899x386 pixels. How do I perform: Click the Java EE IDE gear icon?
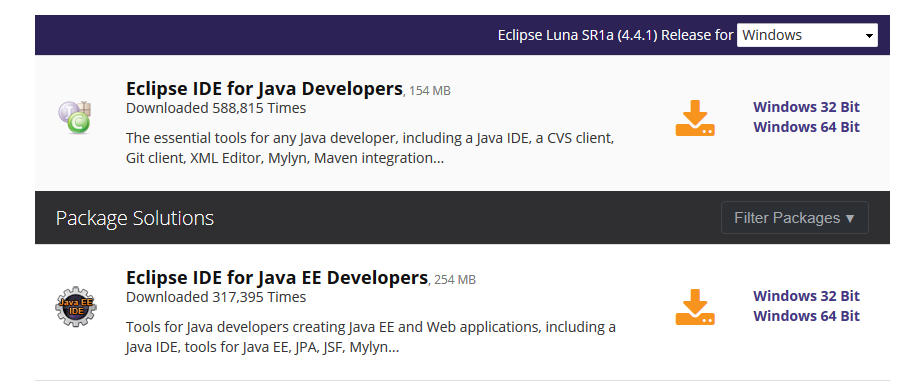point(76,306)
